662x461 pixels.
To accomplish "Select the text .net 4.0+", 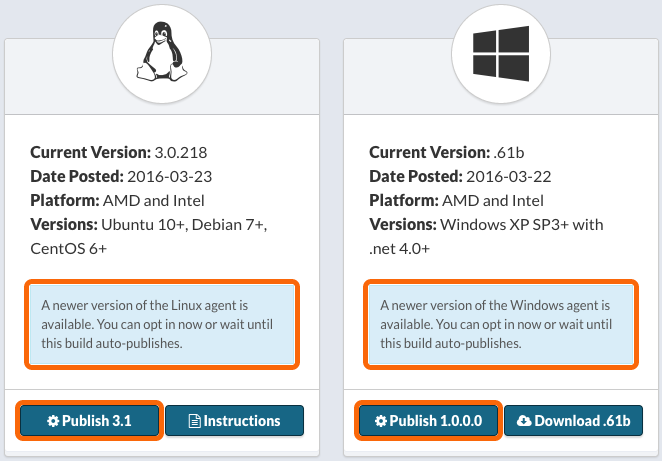I will 399,249.
